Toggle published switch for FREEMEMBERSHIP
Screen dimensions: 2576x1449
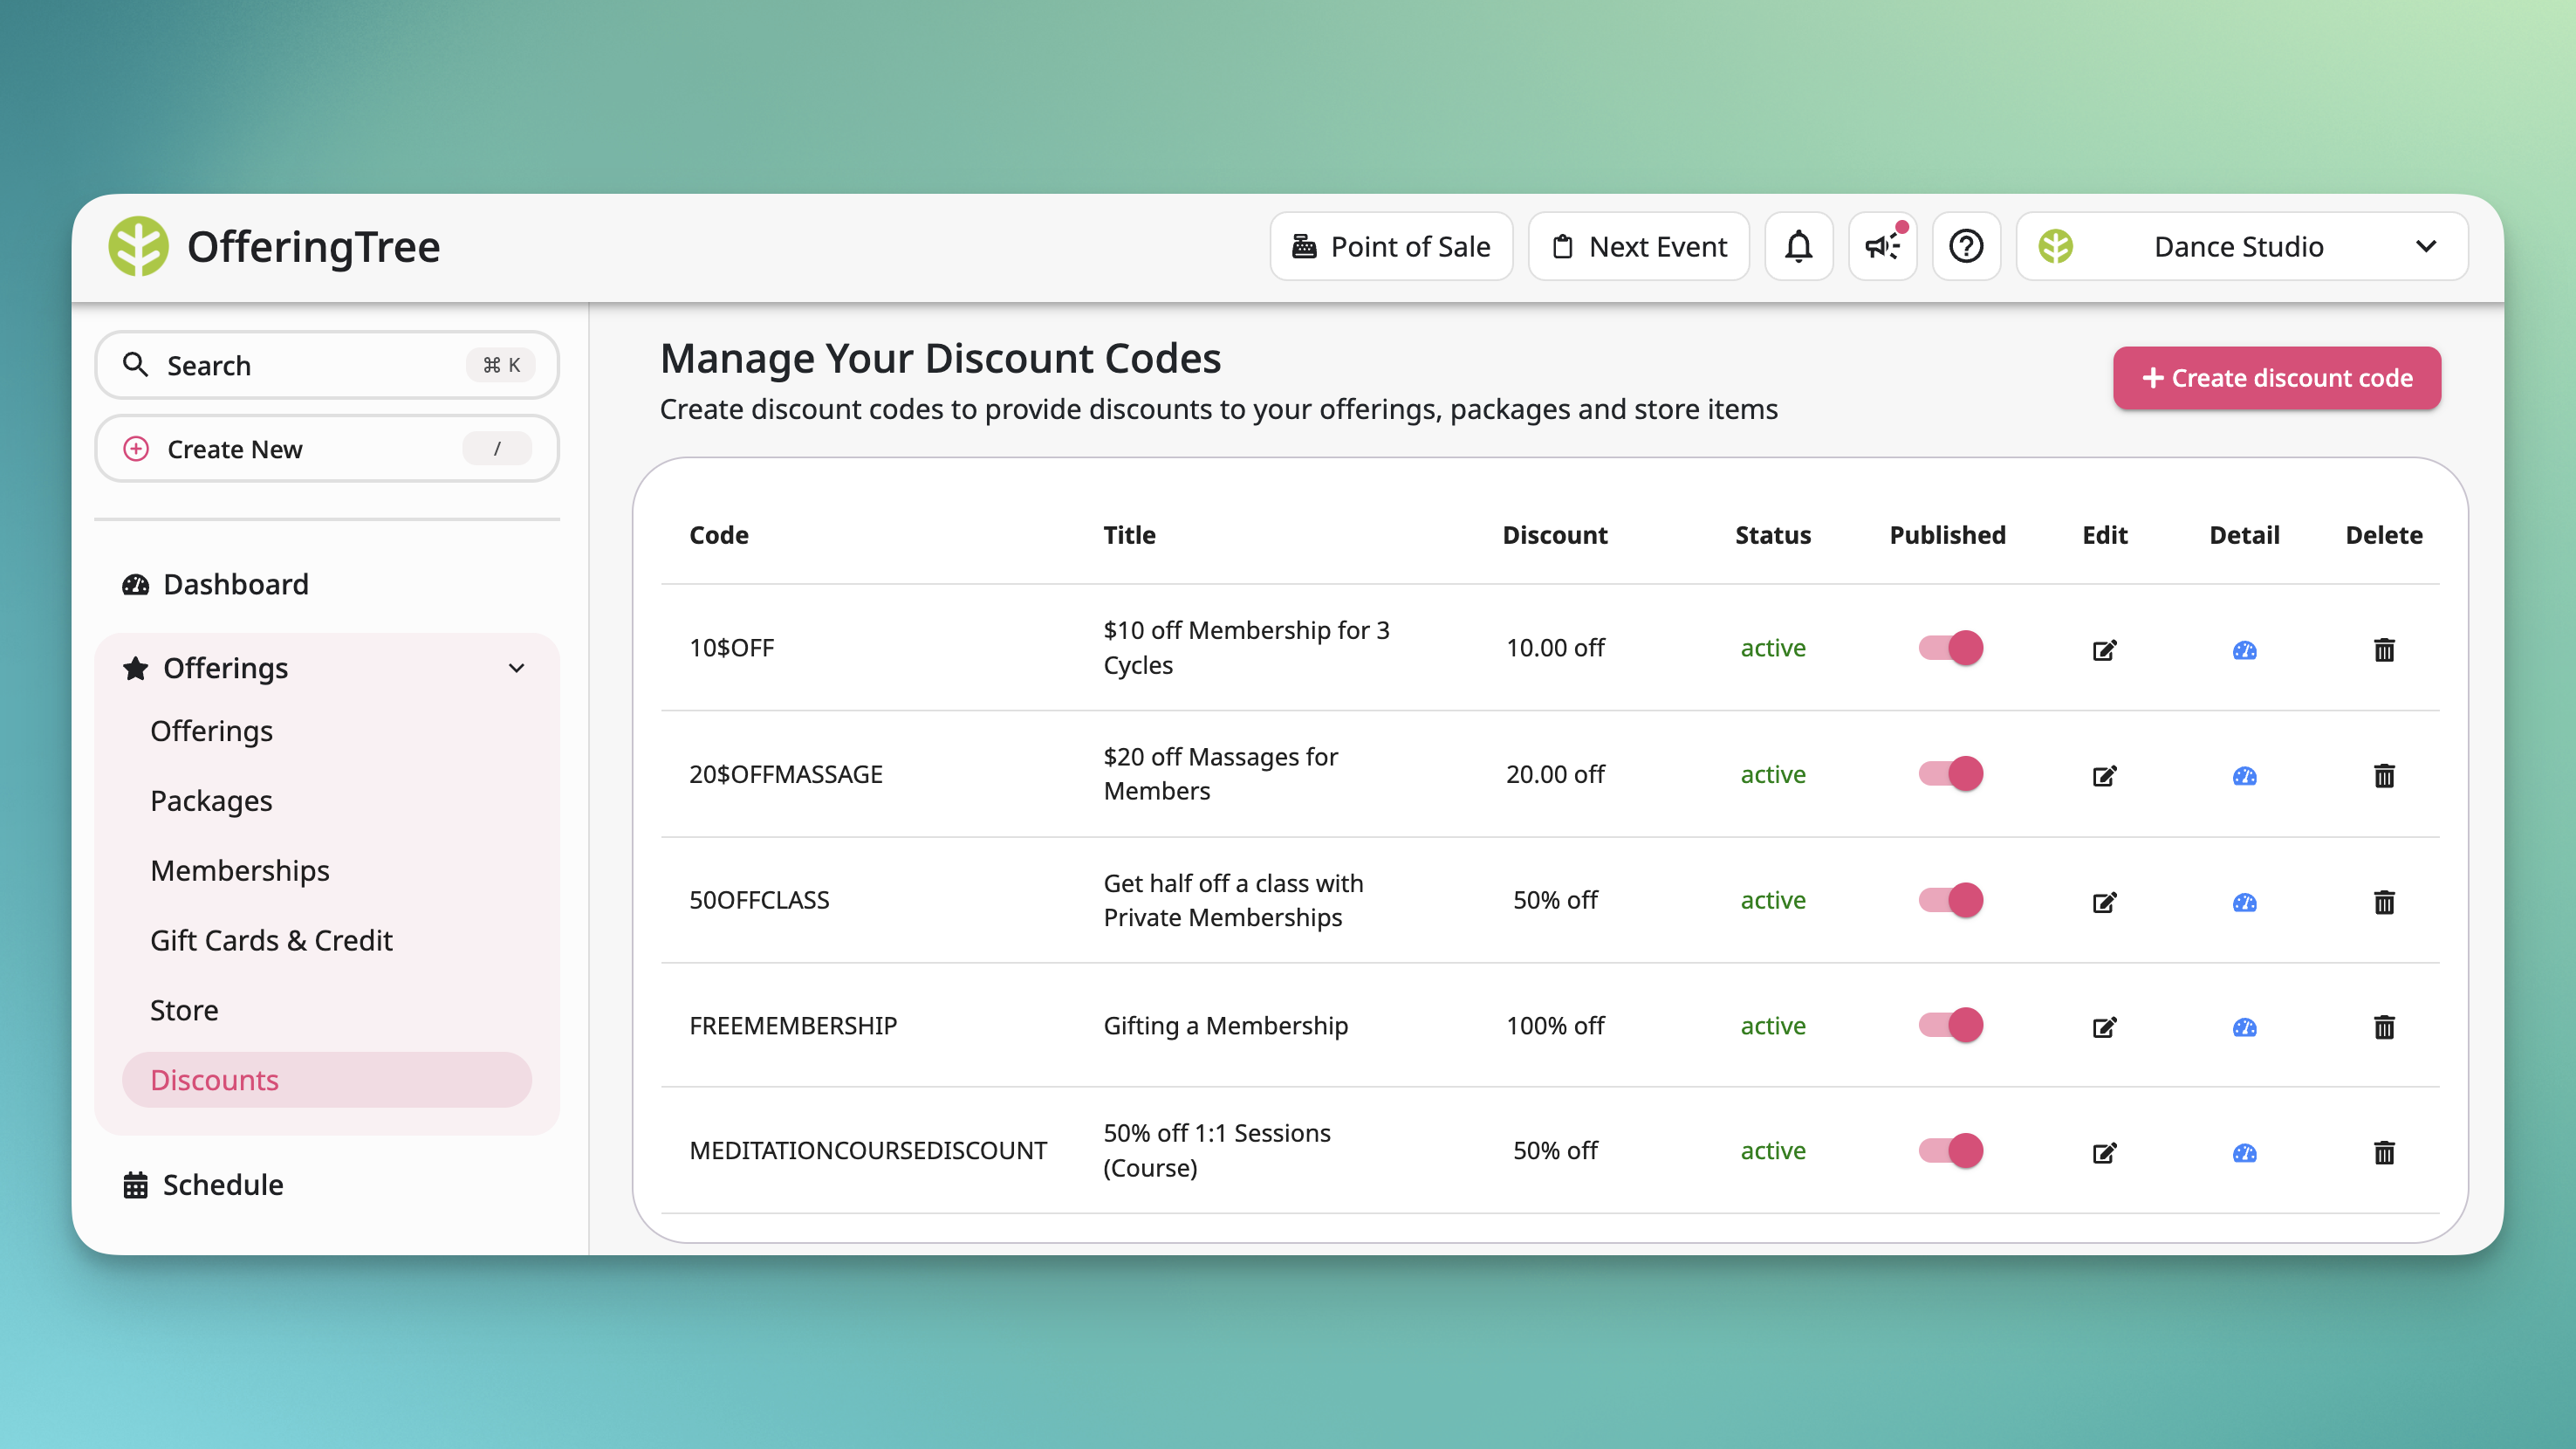tap(1950, 1025)
